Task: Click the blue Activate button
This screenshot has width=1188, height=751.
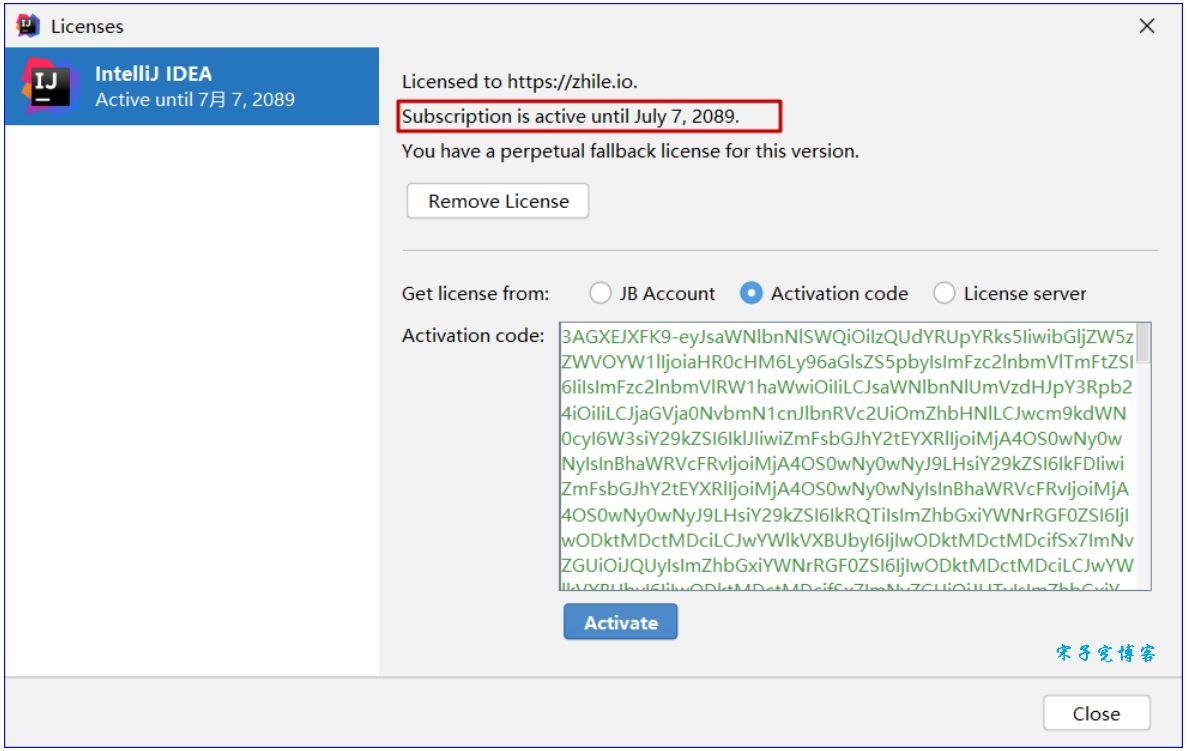Action: [x=620, y=622]
